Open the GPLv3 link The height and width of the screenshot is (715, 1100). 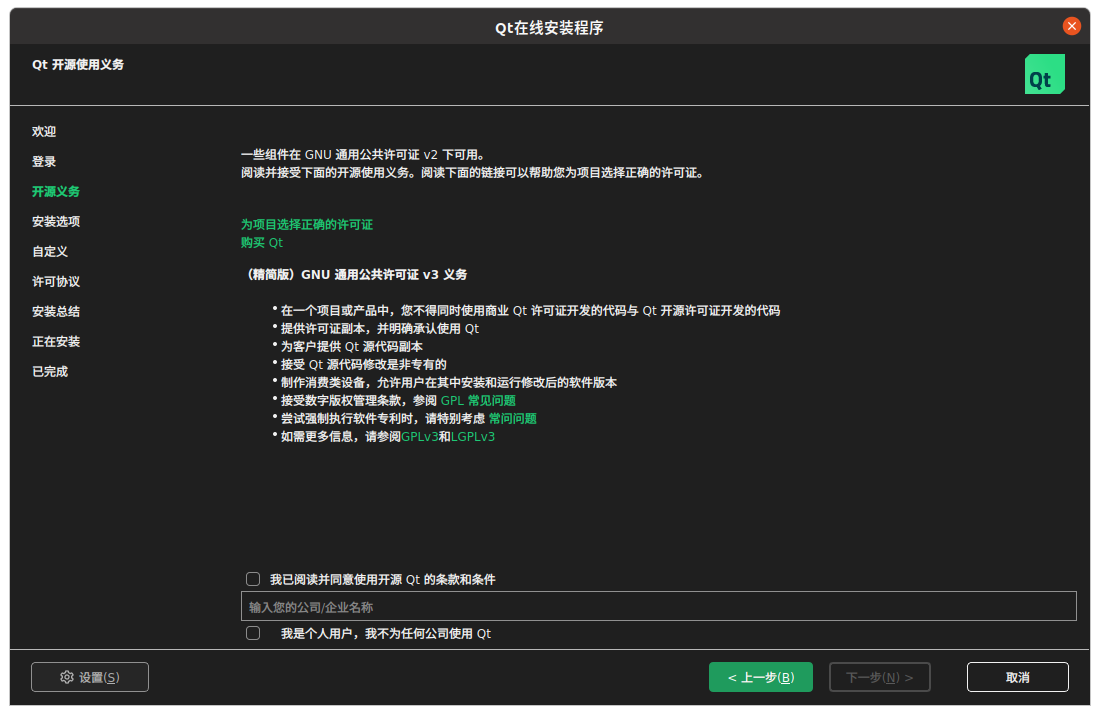420,436
